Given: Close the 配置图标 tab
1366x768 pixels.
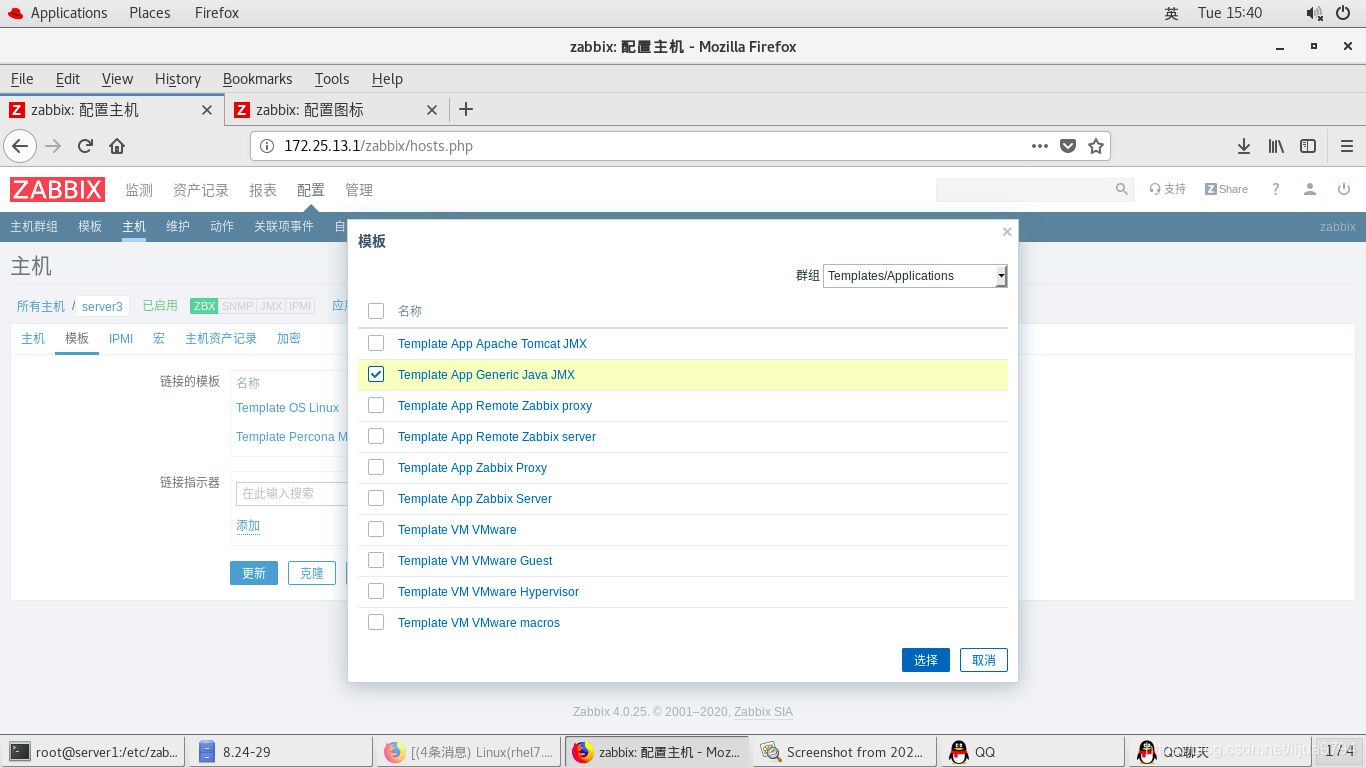Looking at the screenshot, I should [x=432, y=110].
